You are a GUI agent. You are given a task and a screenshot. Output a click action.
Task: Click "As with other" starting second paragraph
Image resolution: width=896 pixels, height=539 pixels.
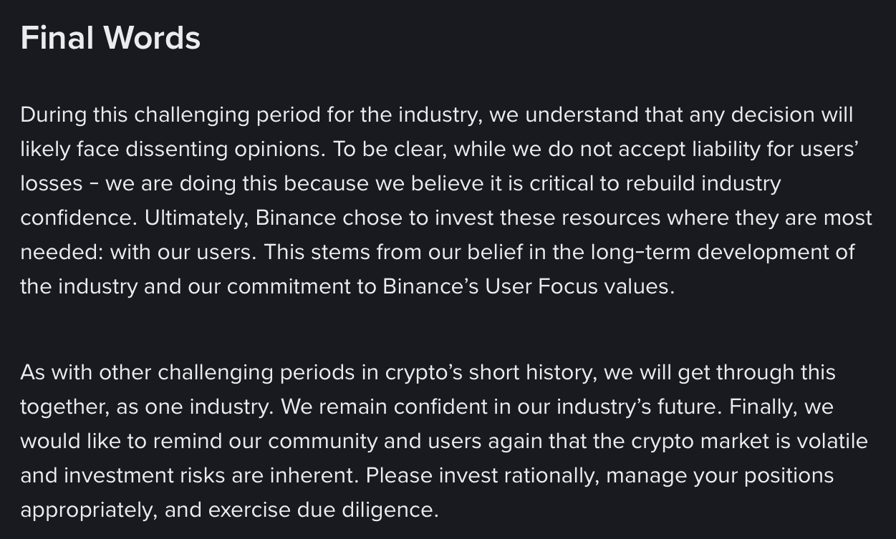(x=85, y=373)
